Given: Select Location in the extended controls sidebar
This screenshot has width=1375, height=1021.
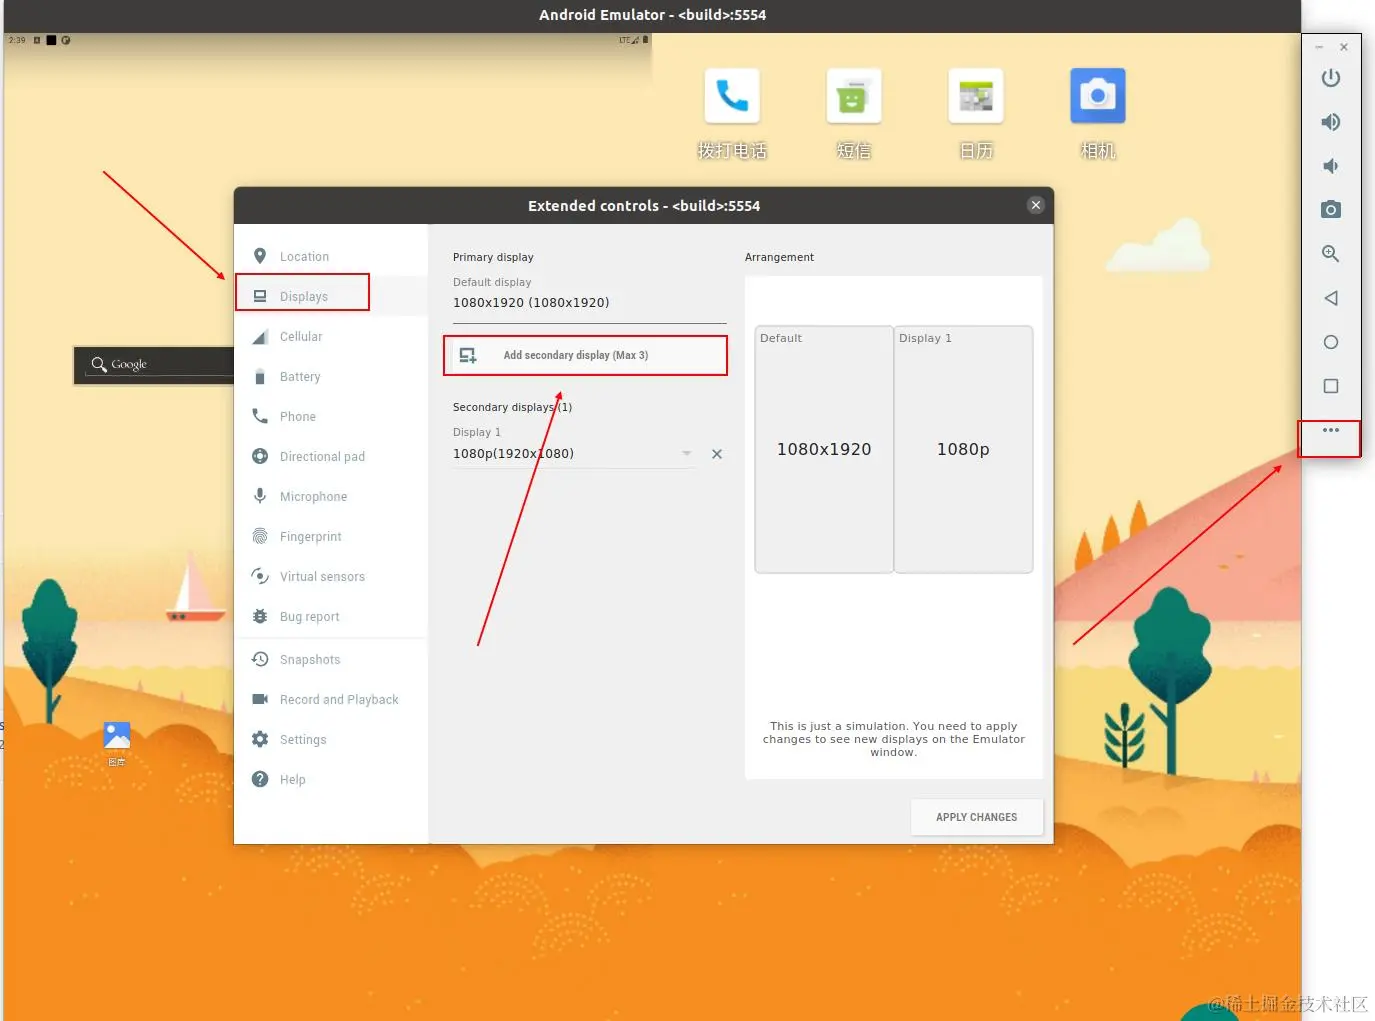Looking at the screenshot, I should [331, 256].
